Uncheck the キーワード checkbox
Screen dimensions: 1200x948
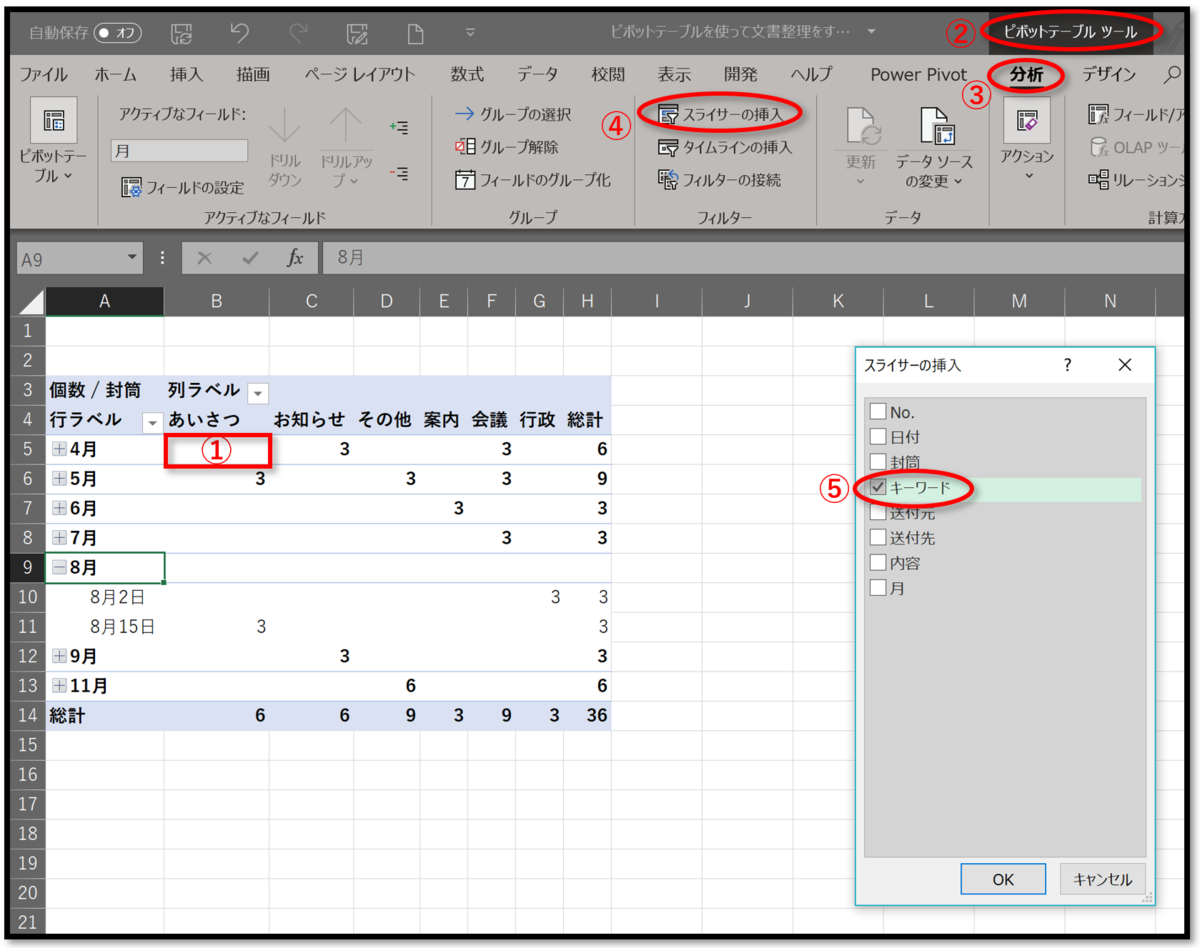878,487
